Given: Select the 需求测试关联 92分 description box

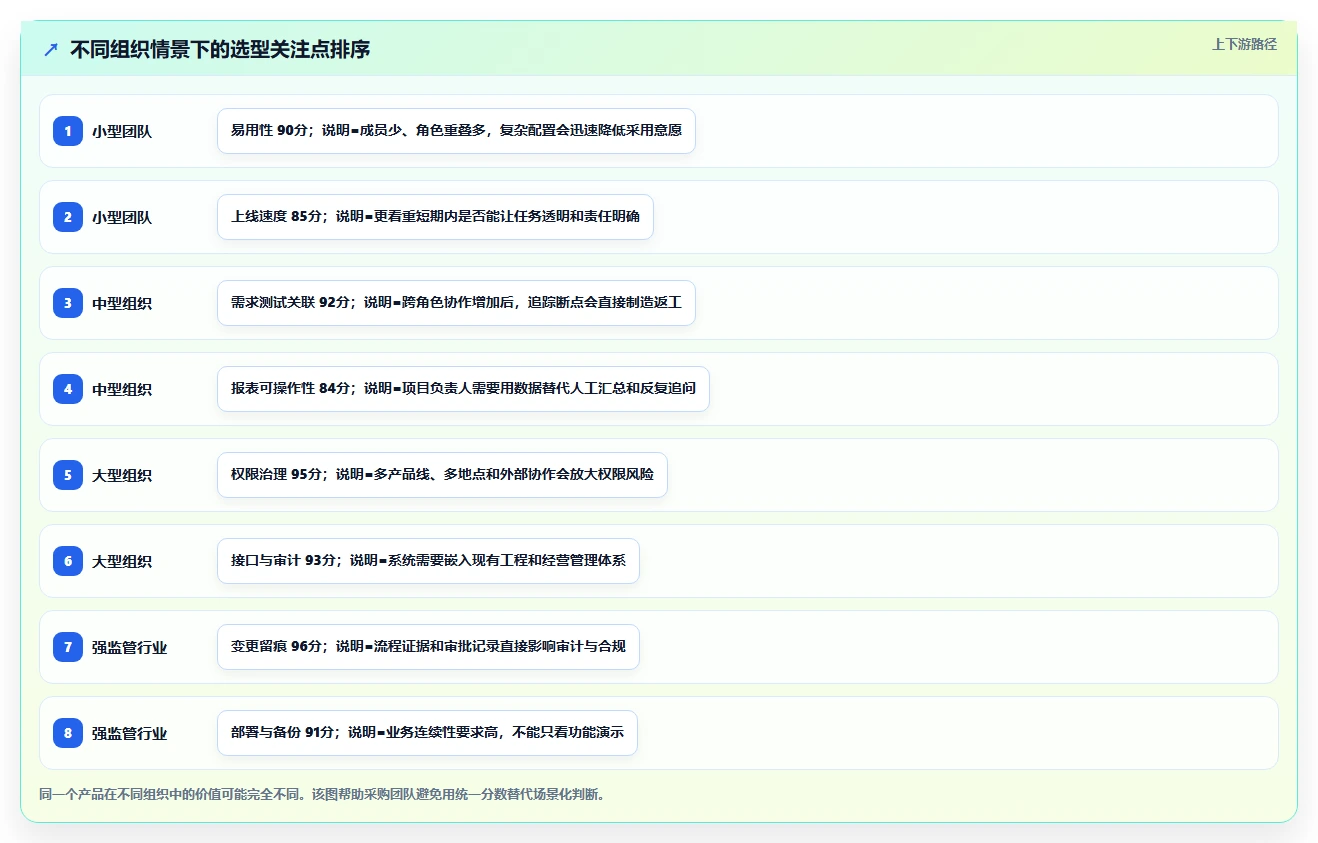Looking at the screenshot, I should (456, 303).
